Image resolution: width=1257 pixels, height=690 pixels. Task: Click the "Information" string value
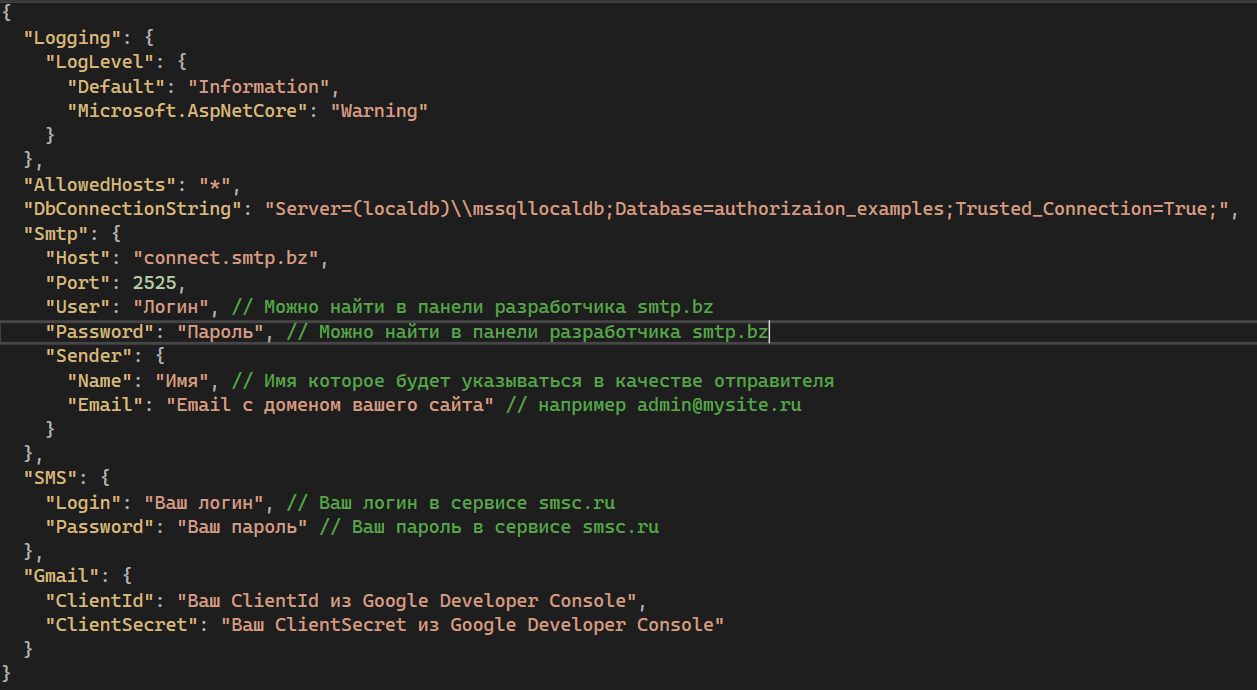(259, 87)
